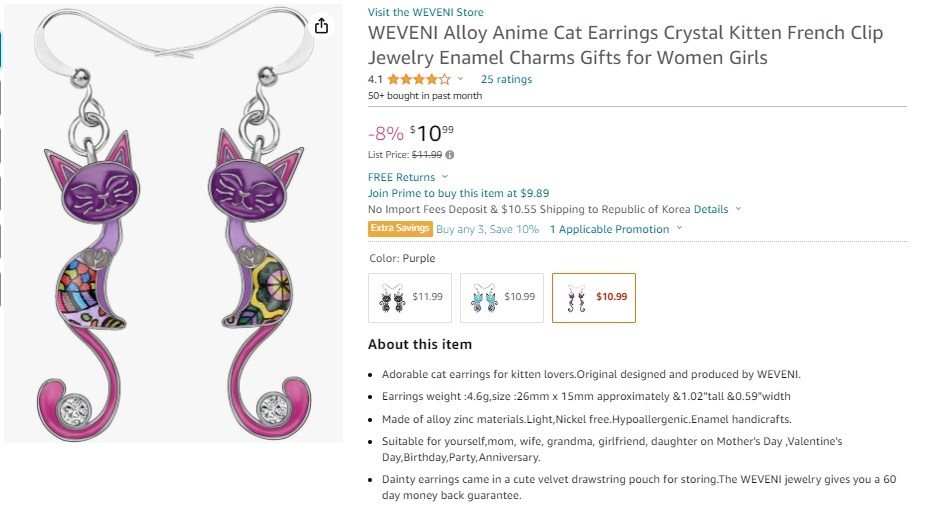Screen dimensions: 926x519
Task: Expand shipping Details chevron
Action: point(739,209)
